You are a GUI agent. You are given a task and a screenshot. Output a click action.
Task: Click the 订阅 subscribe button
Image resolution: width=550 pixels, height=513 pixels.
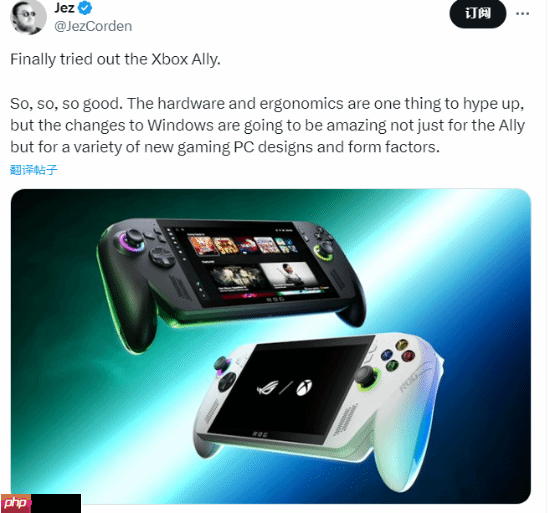[478, 14]
